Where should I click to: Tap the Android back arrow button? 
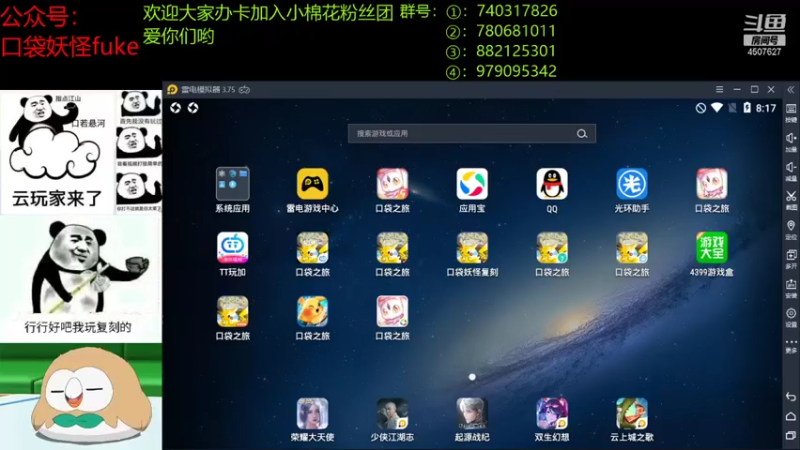click(791, 397)
